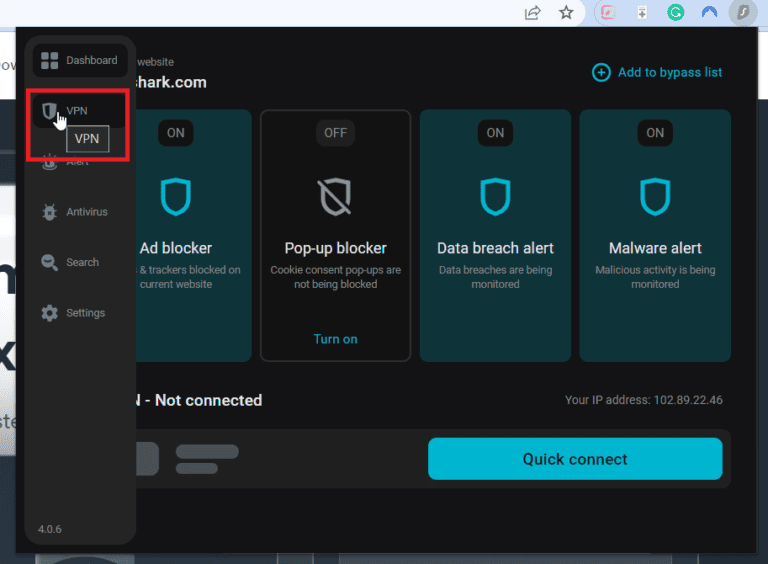The width and height of the screenshot is (768, 564).
Task: Select VPN in the sidebar
Action: 80,111
